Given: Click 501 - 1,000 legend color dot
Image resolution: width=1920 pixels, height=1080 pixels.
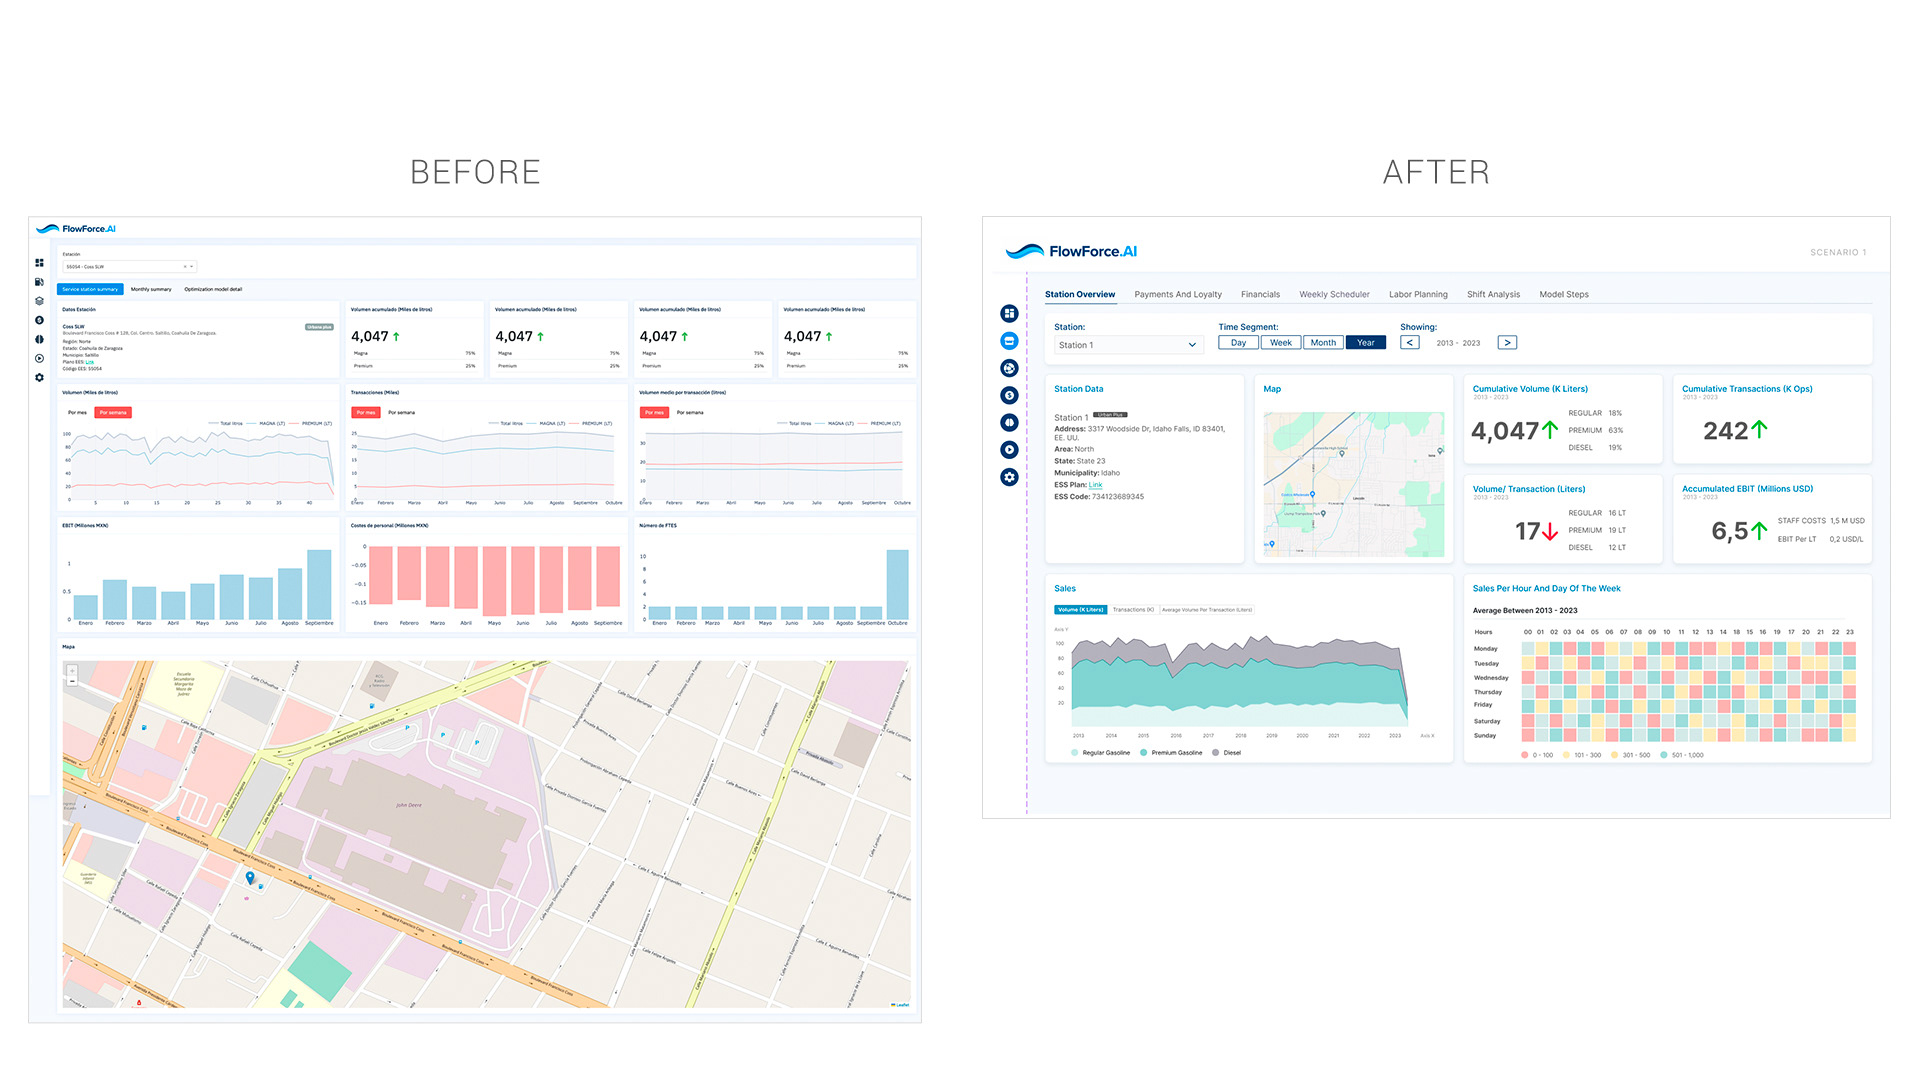Looking at the screenshot, I should [x=1664, y=755].
